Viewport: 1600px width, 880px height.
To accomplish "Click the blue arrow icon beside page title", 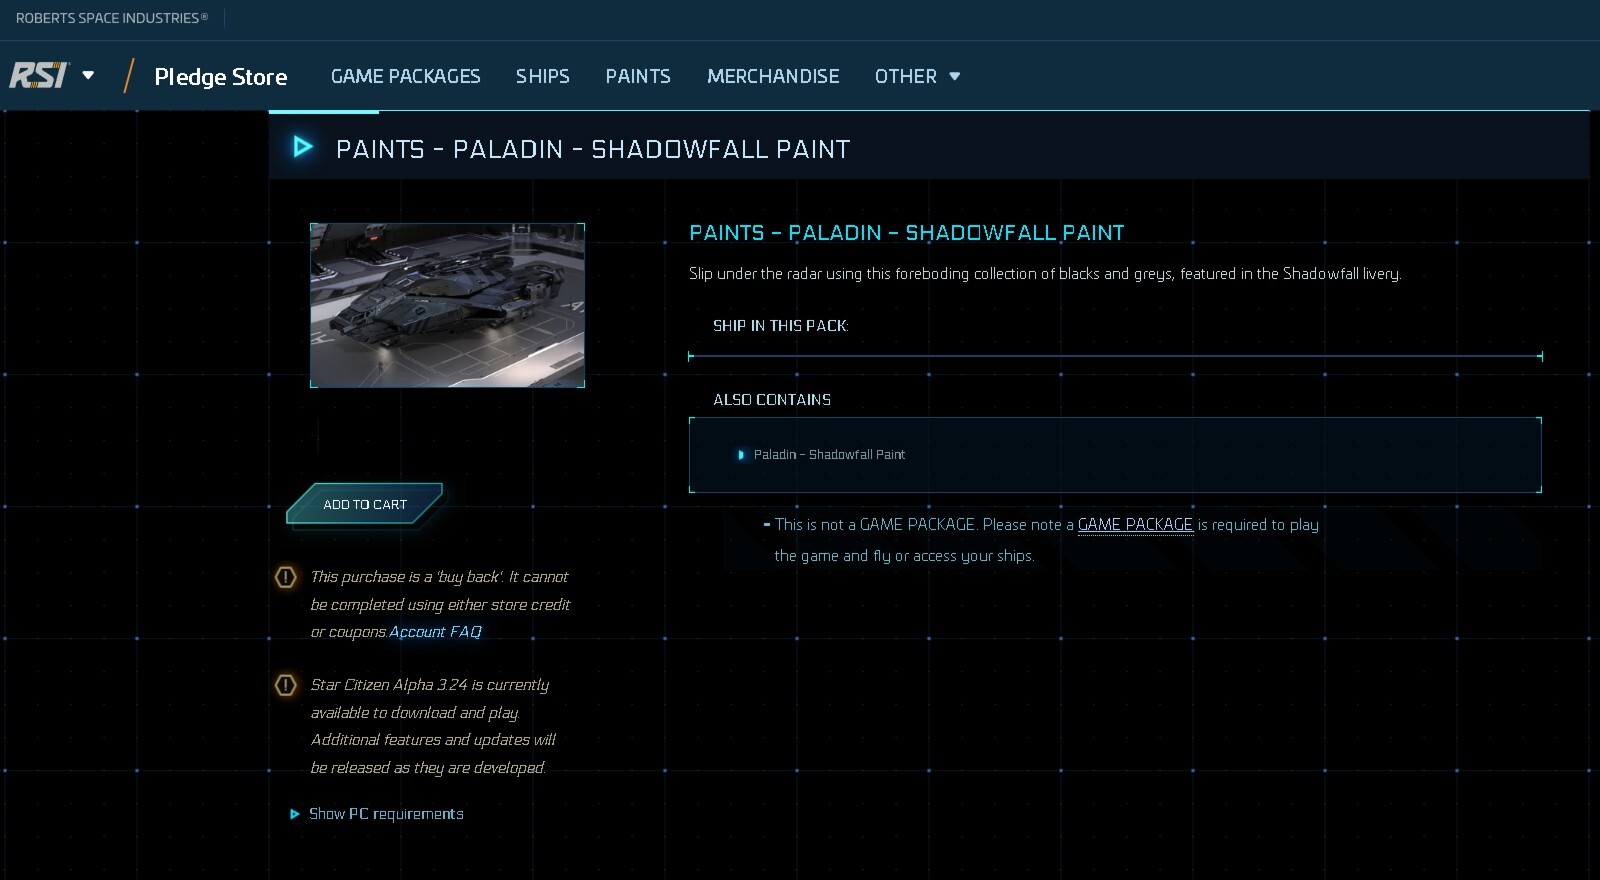I will coord(302,148).
